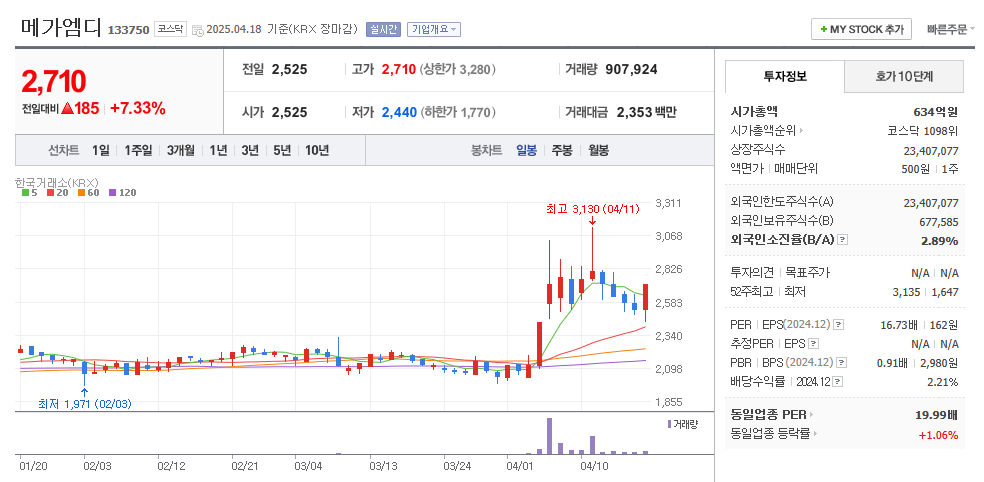Click the 최저 1,971 (02/03) chart marker
Screen dimensions: 984x482
tap(85, 404)
